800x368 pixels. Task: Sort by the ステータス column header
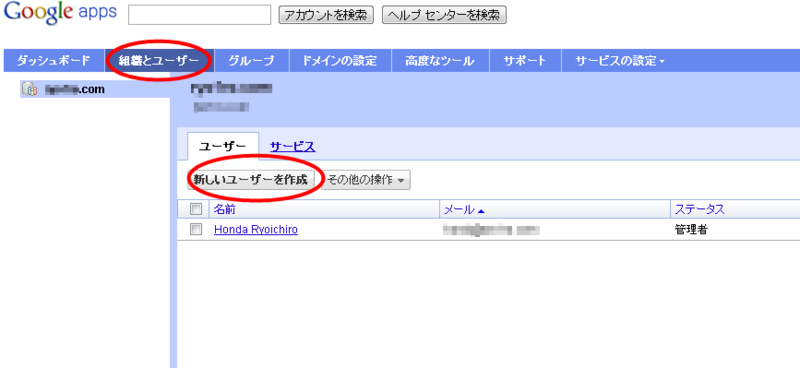[x=699, y=209]
